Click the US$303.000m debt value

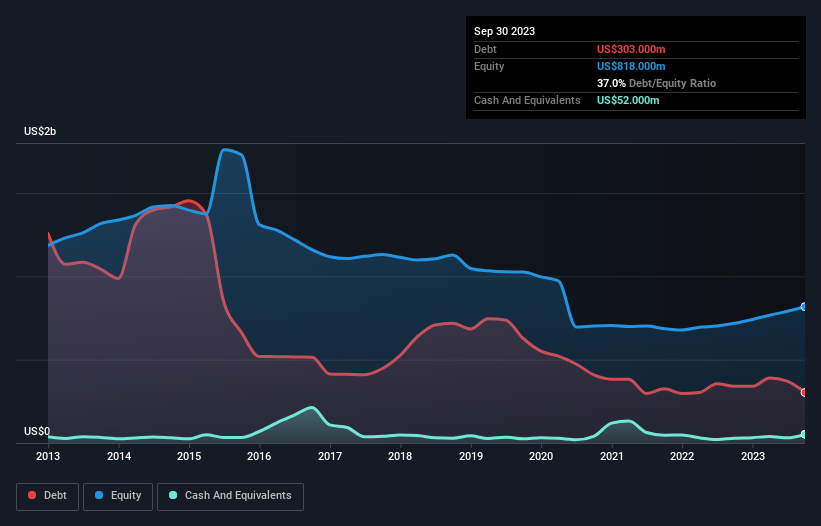[x=631, y=49]
